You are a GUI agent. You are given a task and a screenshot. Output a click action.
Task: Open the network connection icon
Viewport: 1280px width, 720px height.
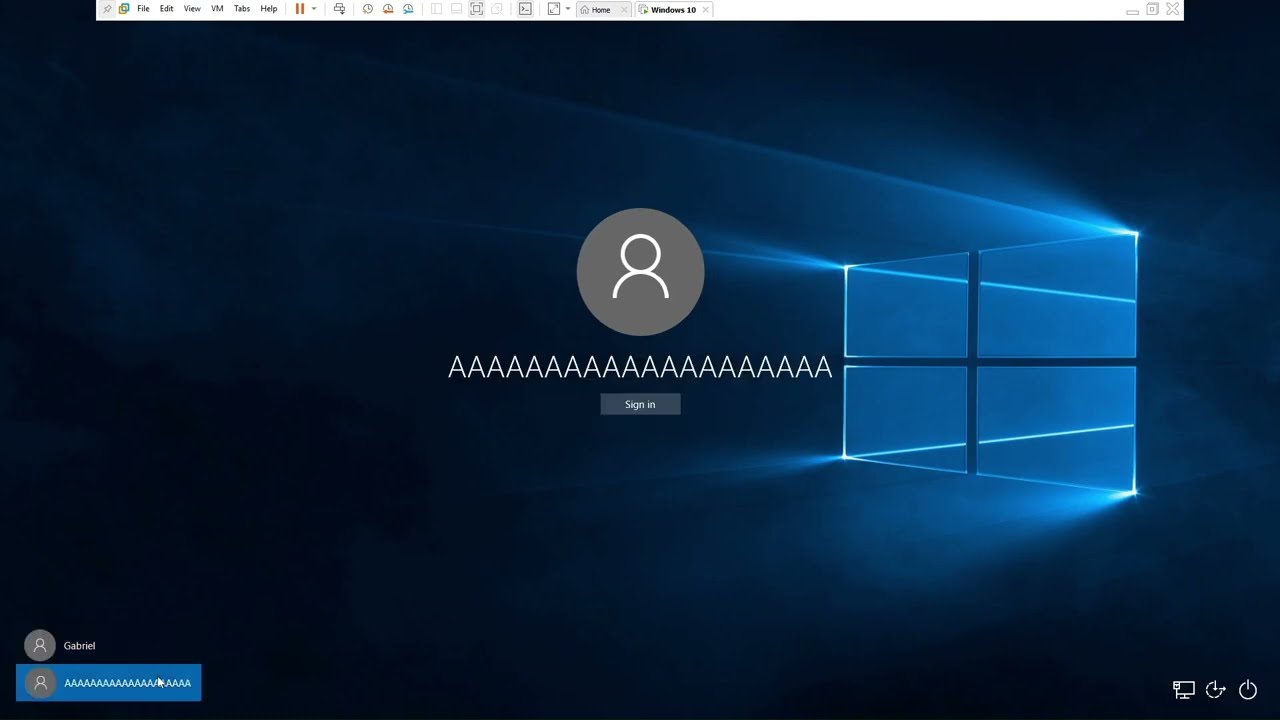[x=1184, y=690]
